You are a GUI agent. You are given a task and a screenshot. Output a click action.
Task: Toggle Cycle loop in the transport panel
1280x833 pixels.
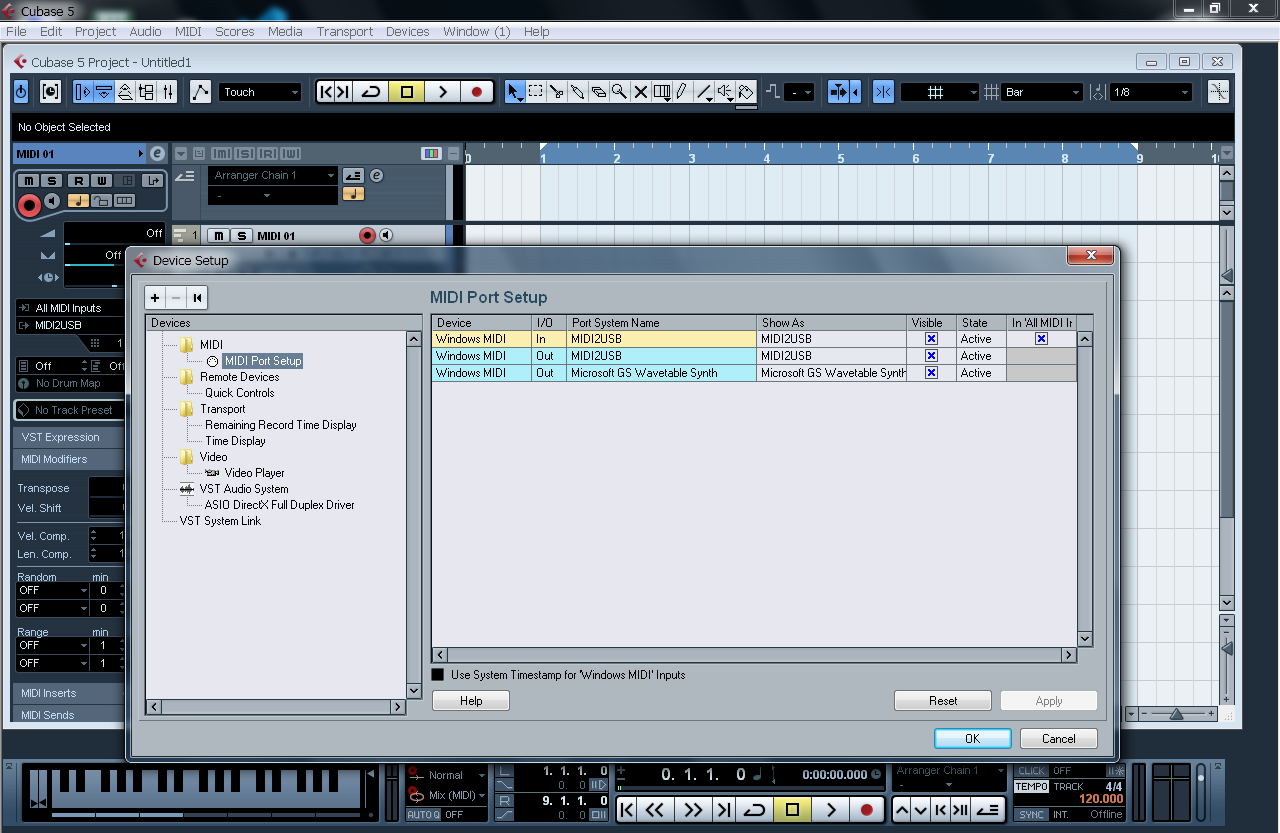point(757,809)
